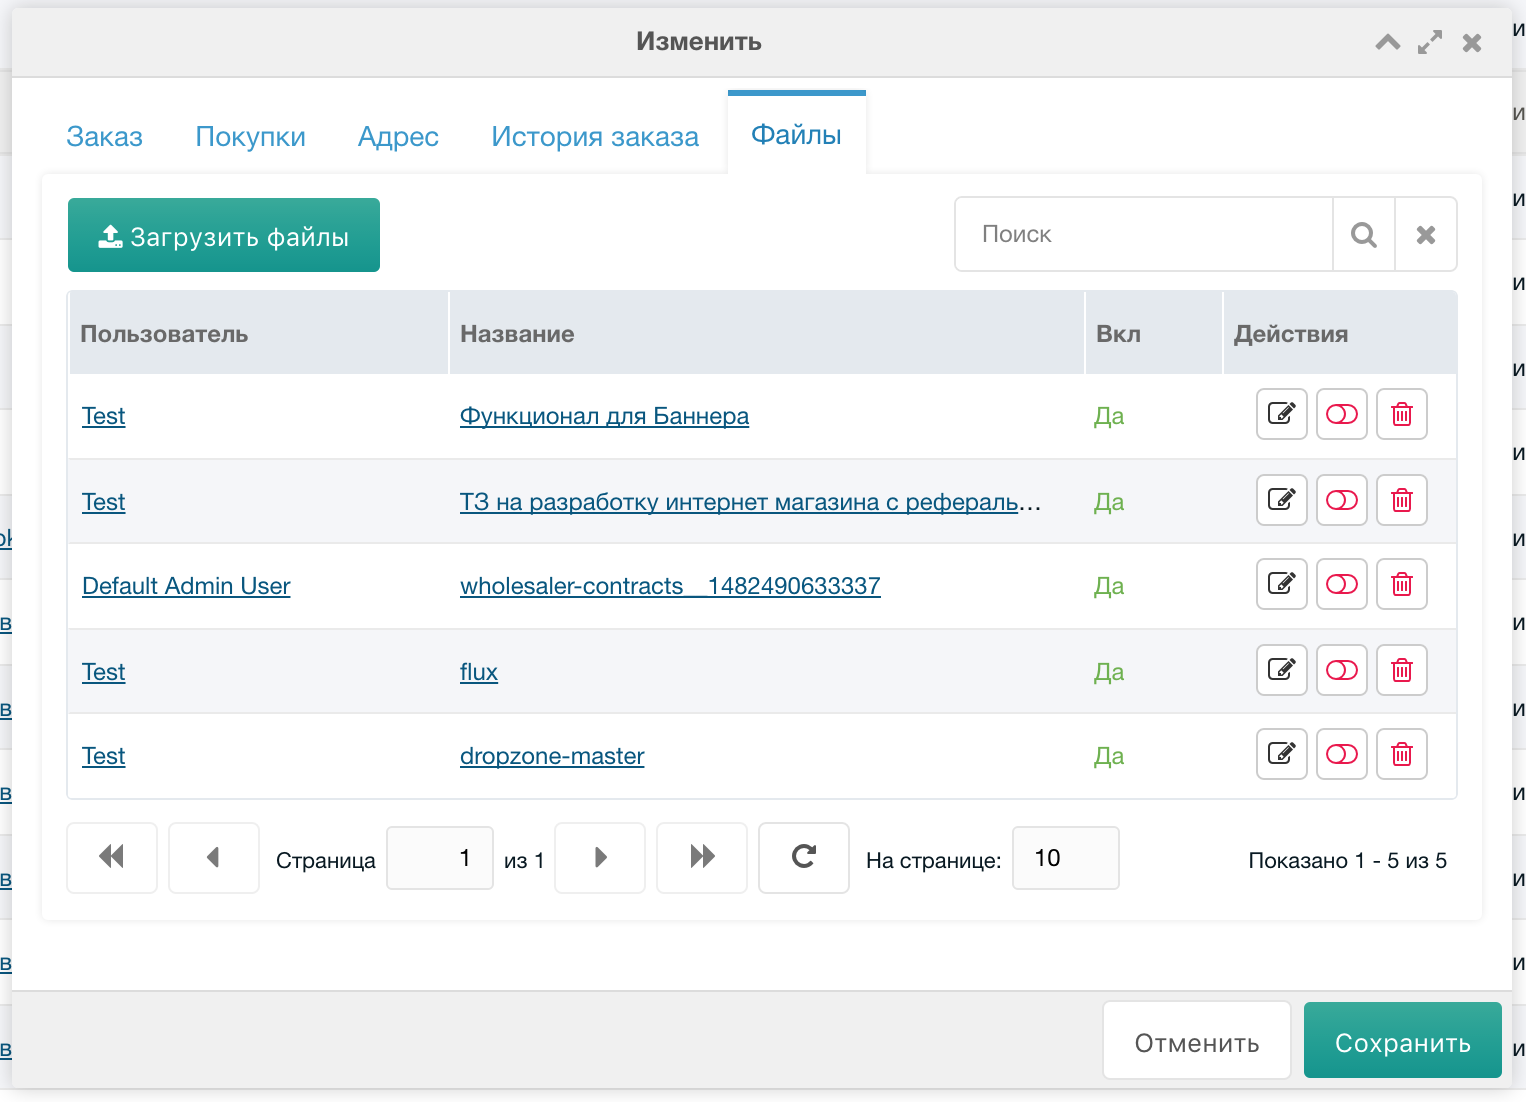The image size is (1526, 1102).
Task: Refresh the file list with the reload icon
Action: [x=803, y=858]
